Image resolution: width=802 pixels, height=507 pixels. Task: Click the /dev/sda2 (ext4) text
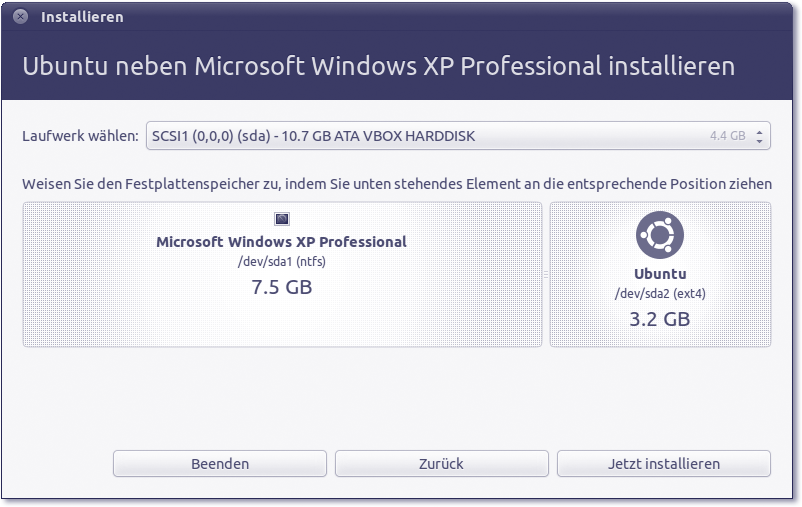click(660, 294)
